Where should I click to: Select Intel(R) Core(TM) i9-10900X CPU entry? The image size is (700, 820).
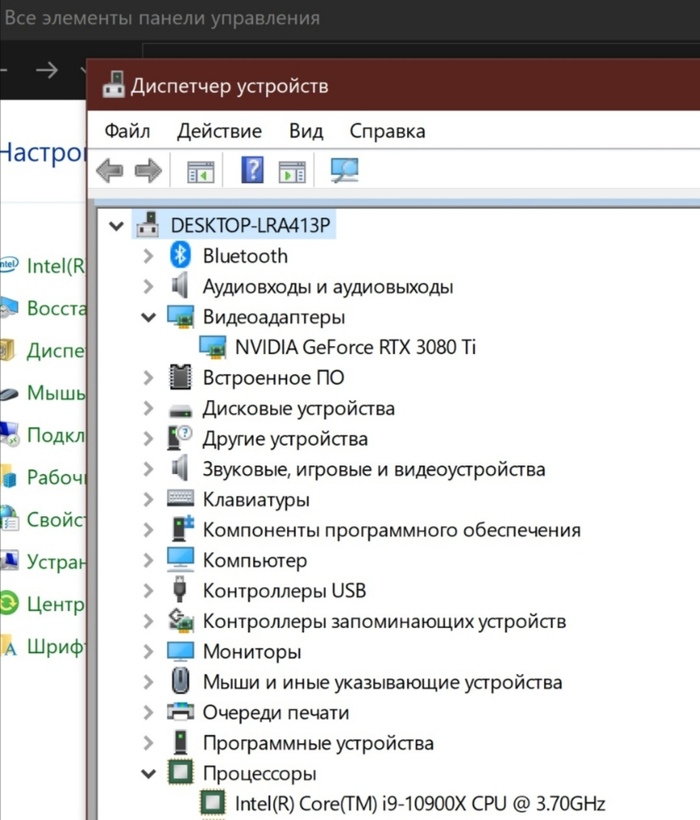click(420, 803)
